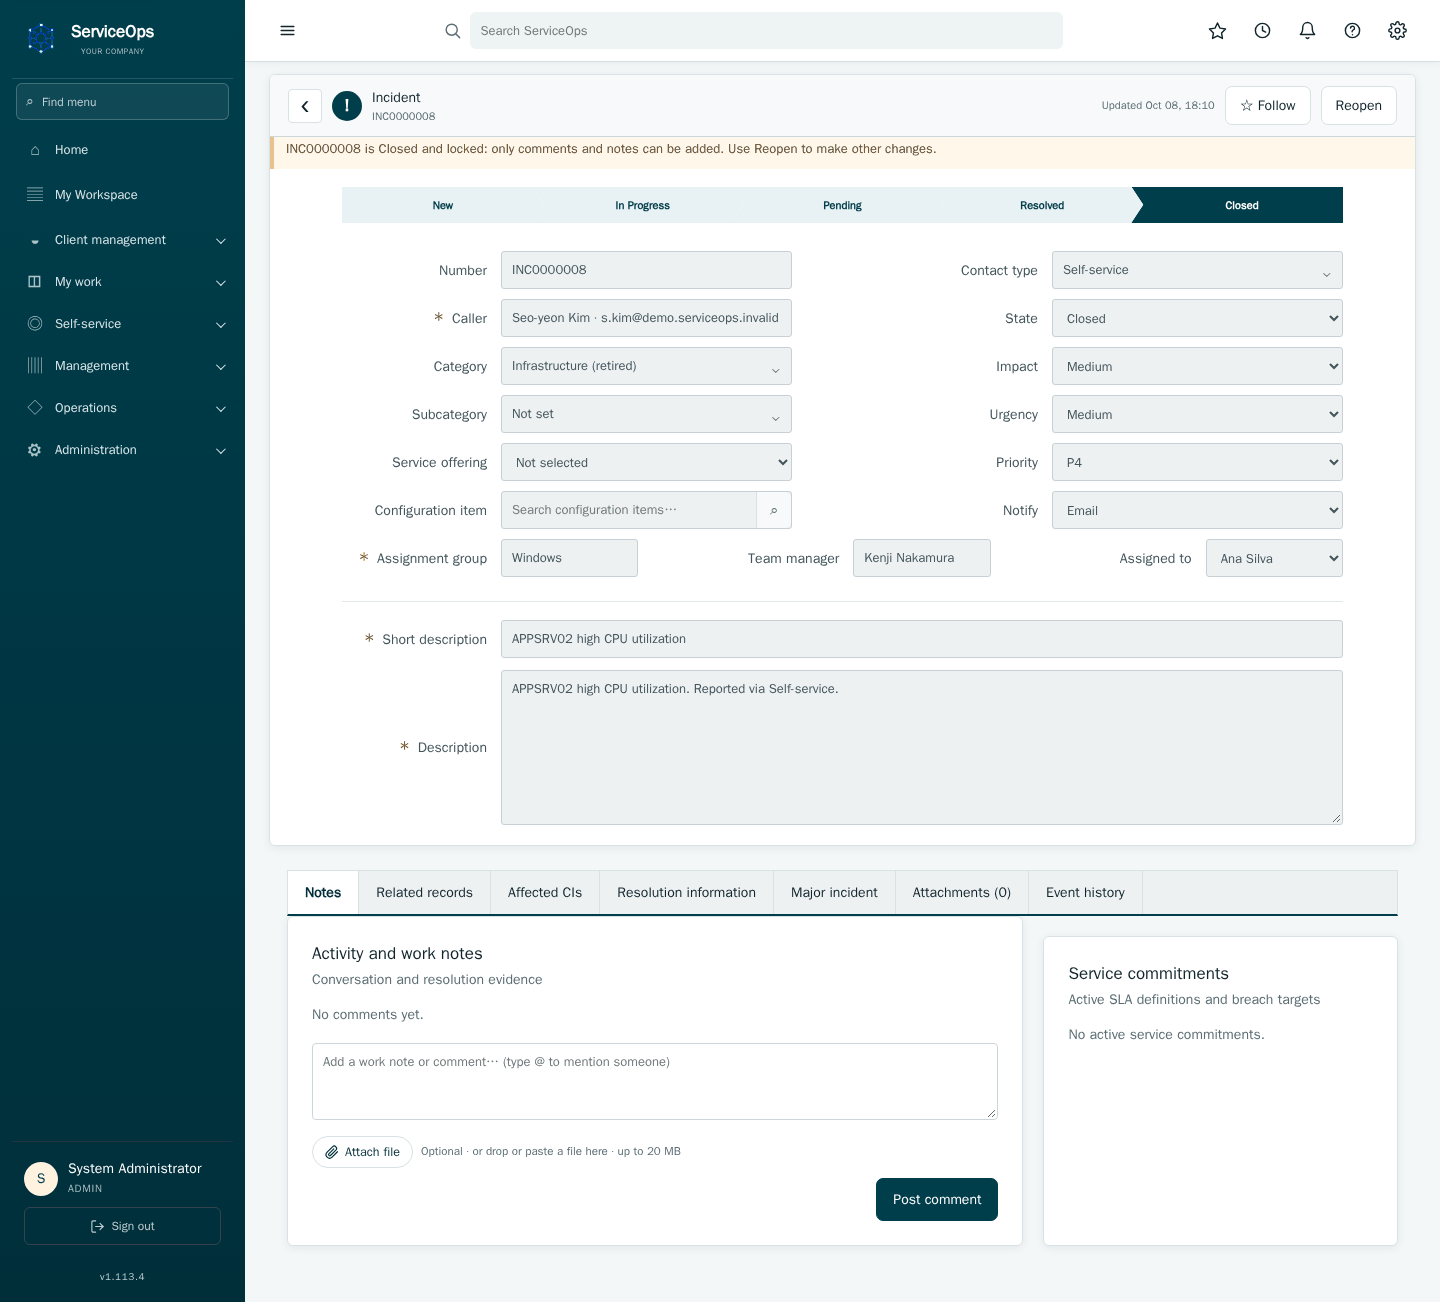Click the hamburger menu icon
Image resolution: width=1440 pixels, height=1302 pixels.
click(288, 31)
